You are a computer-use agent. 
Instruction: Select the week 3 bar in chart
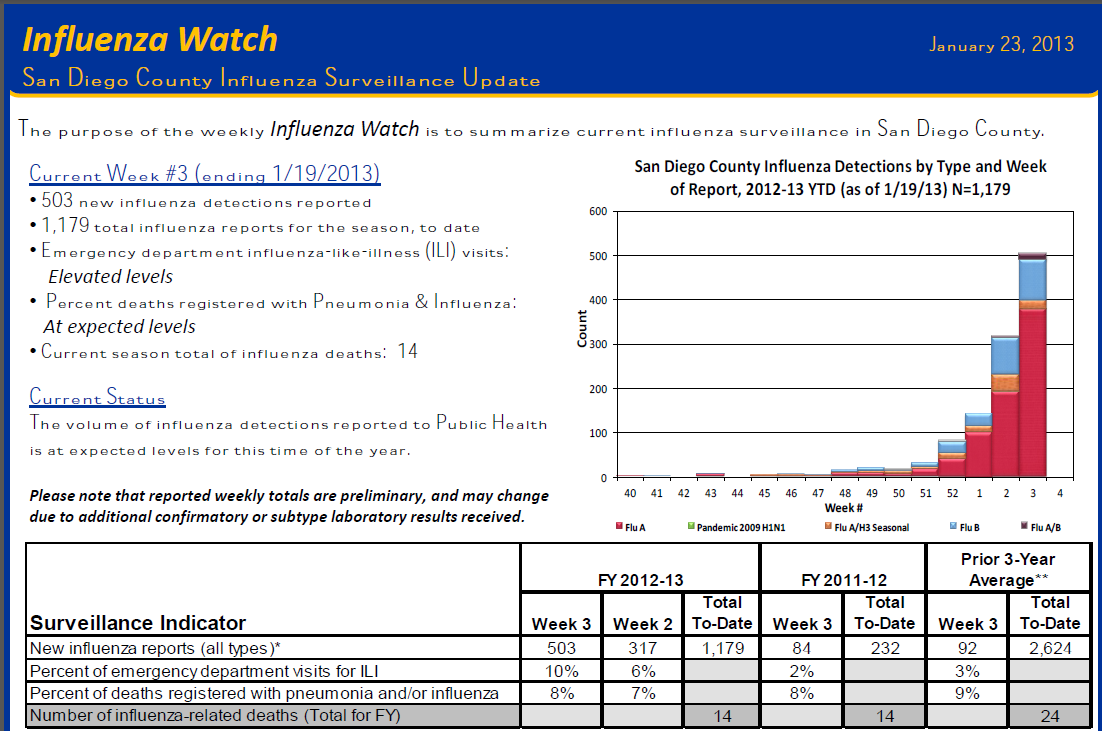1032,365
